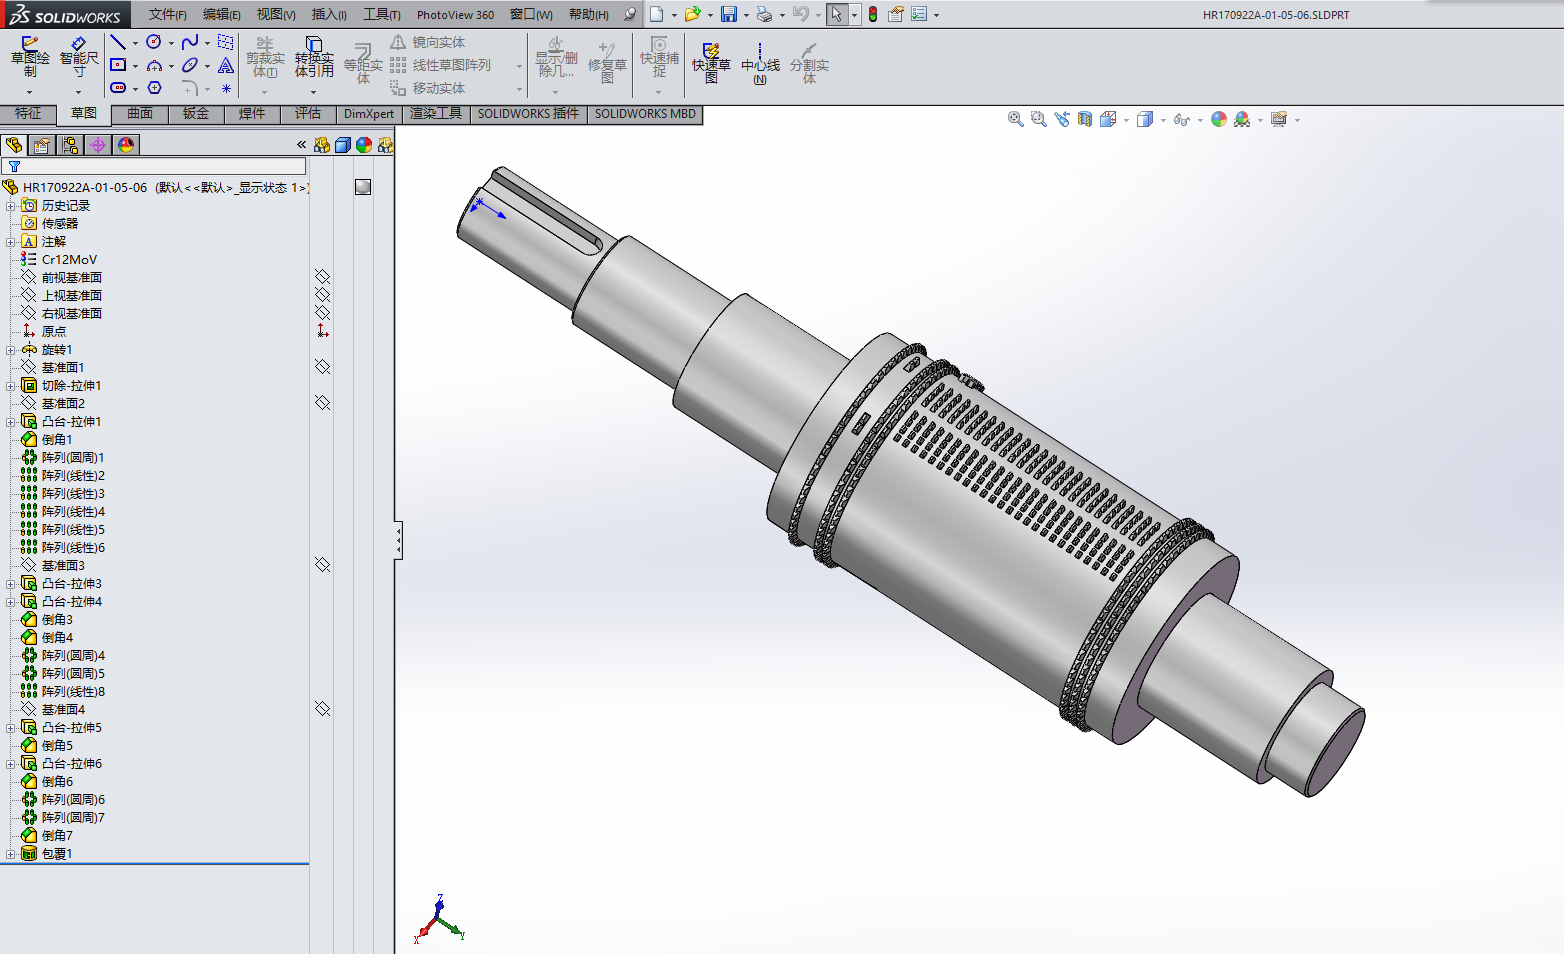Image resolution: width=1564 pixels, height=954 pixels.
Task: Click the New document icon
Action: [656, 14]
